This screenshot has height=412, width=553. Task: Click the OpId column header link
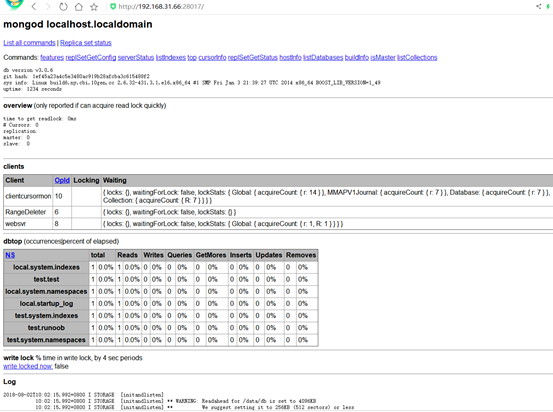pyautogui.click(x=62, y=180)
